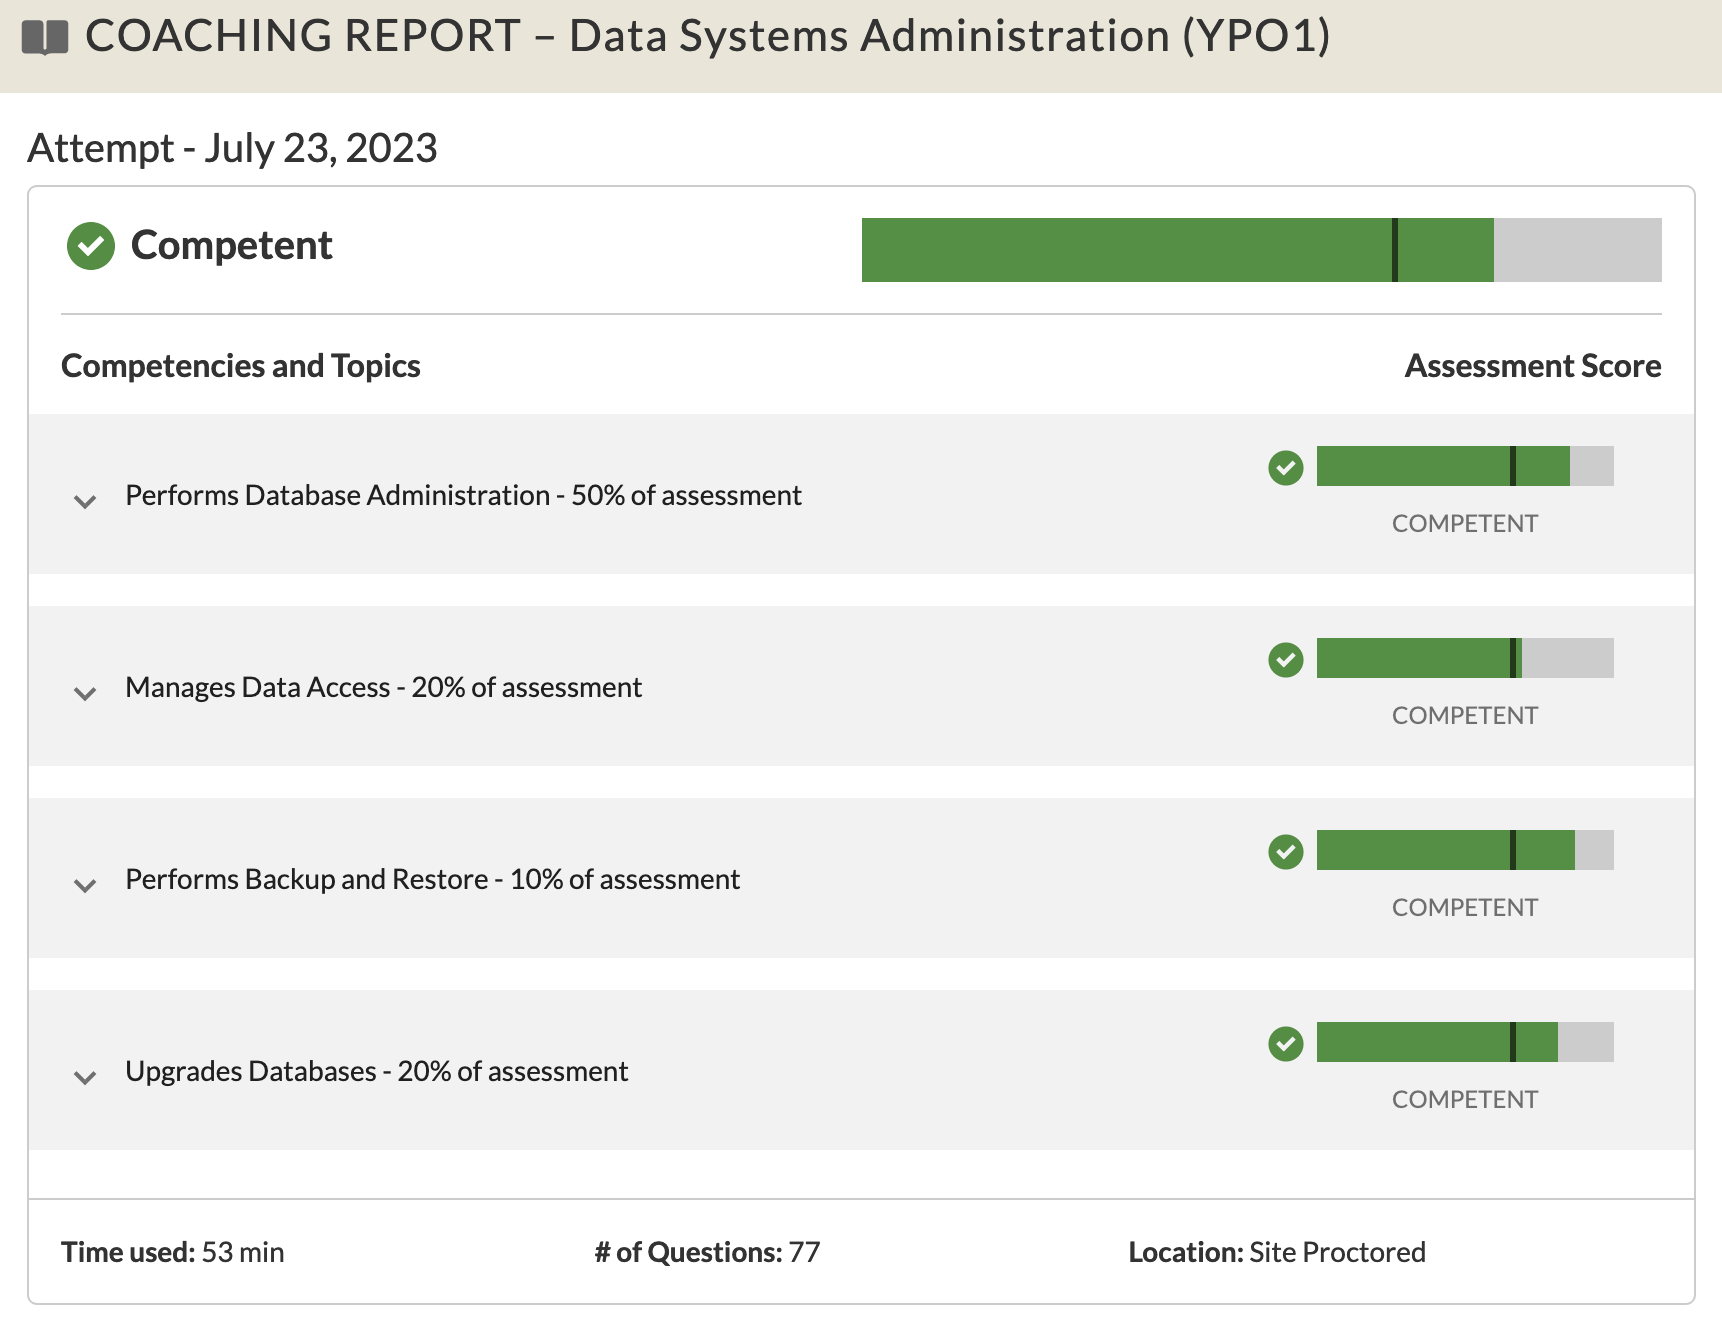Click the overall Competent score progress bar
Image resolution: width=1722 pixels, height=1332 pixels.
point(1261,250)
